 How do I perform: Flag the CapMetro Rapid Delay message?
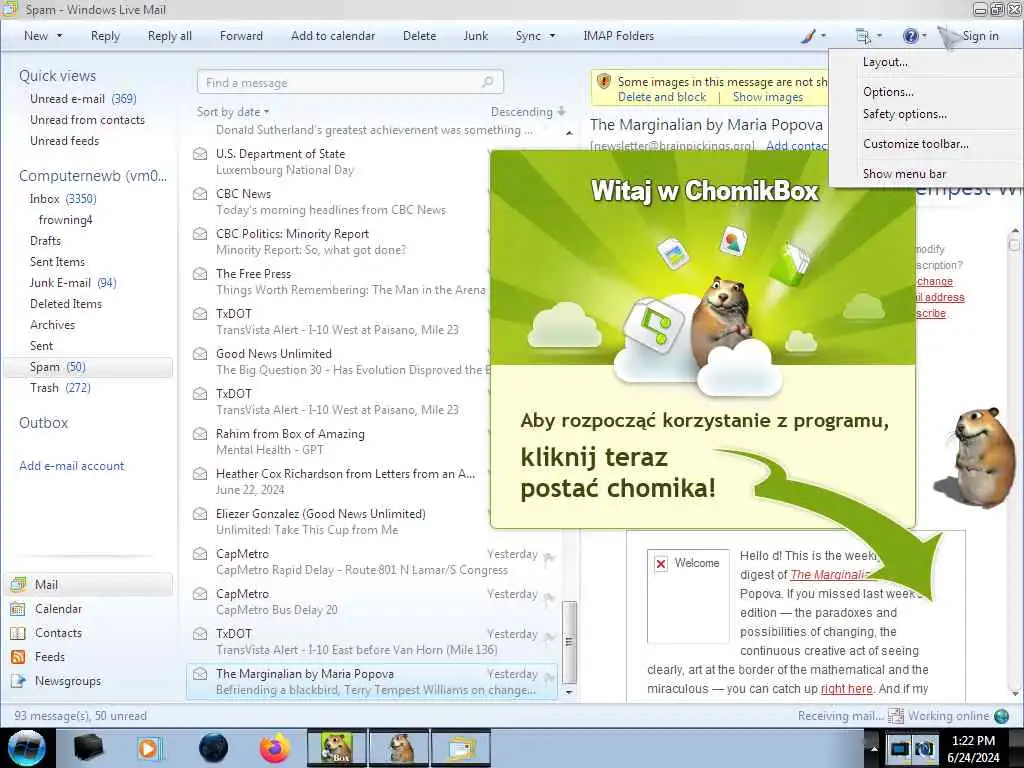549,557
